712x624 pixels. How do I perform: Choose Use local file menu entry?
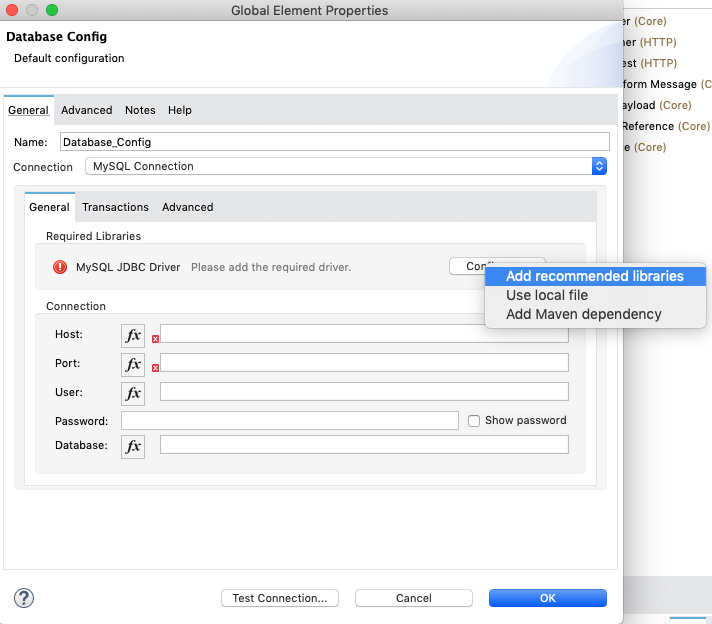(x=546, y=295)
